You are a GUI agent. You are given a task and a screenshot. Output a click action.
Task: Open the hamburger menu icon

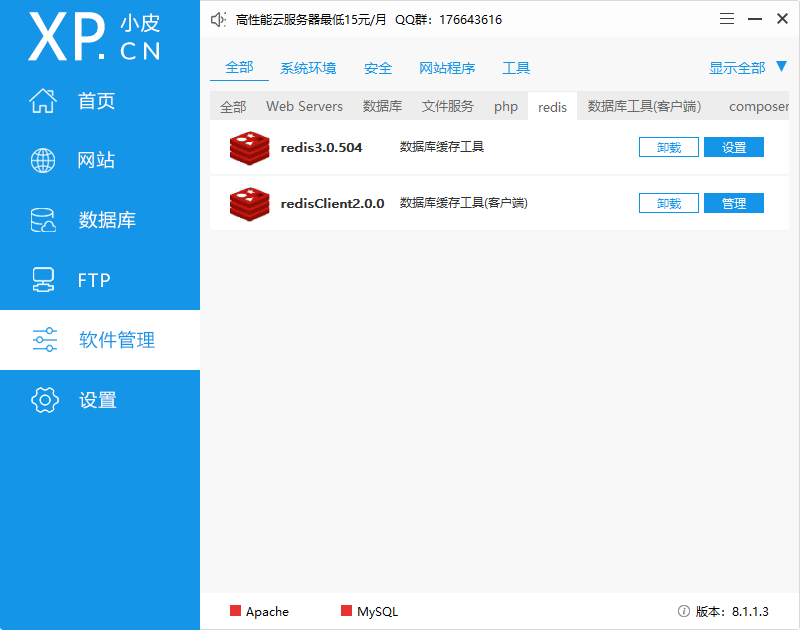click(x=727, y=19)
